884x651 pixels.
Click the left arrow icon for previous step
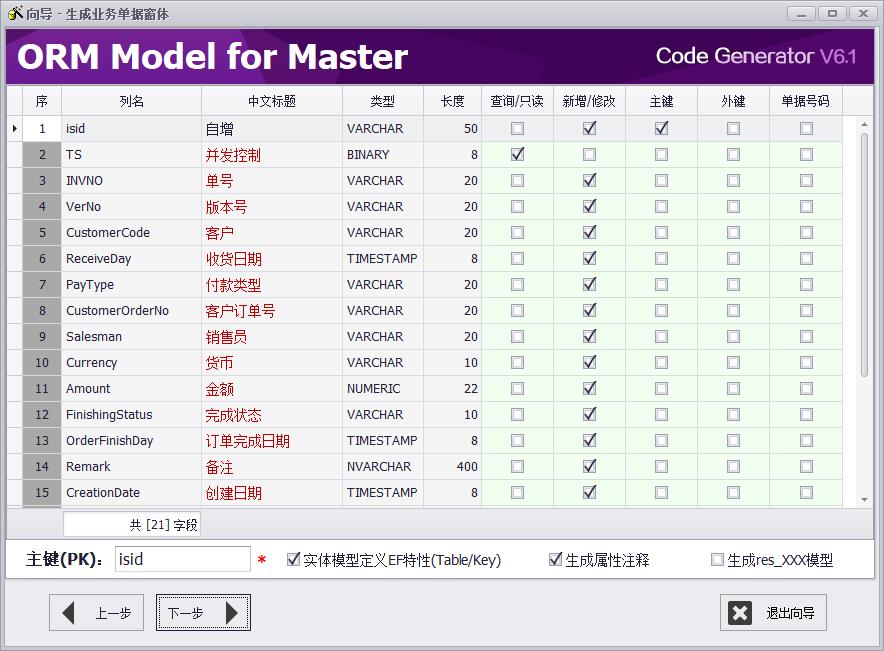(69, 613)
